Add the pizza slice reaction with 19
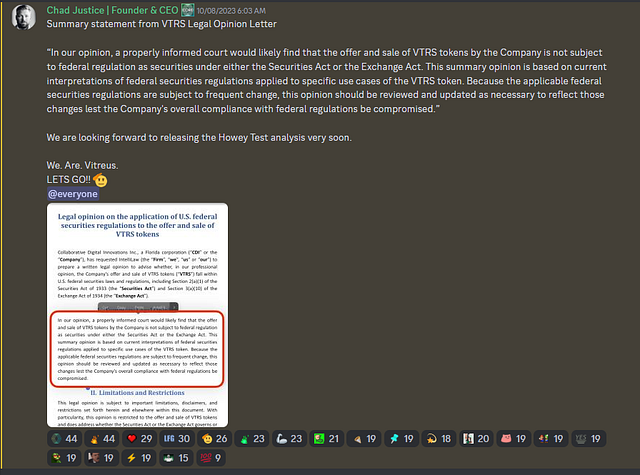The height and width of the screenshot is (475, 640). tap(364, 439)
